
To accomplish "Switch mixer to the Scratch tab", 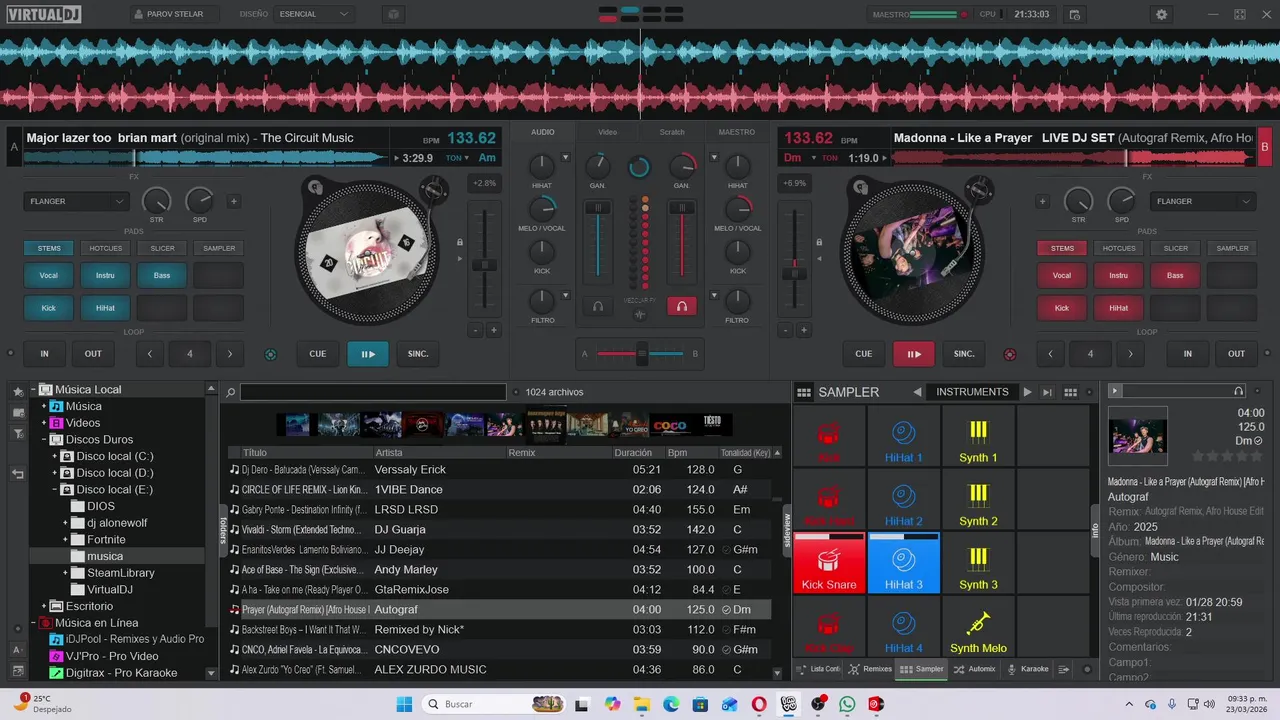I will 672,132.
